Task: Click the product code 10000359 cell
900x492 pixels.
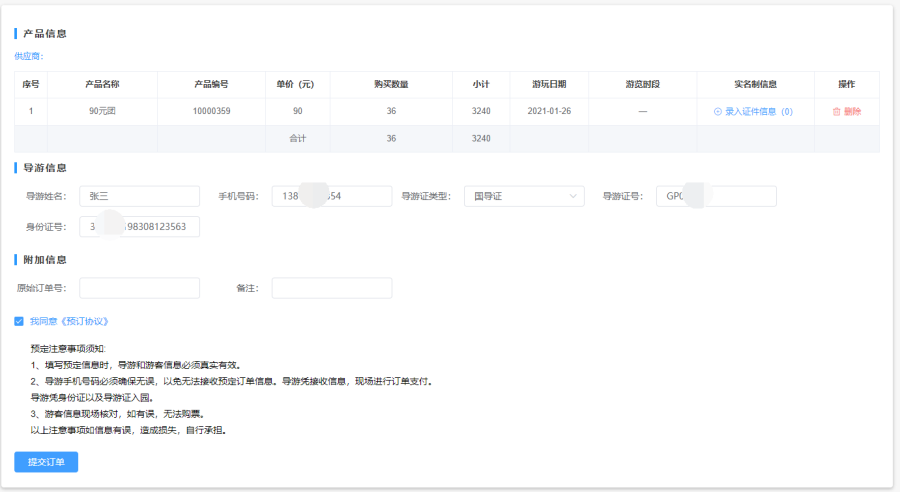Action: click(211, 111)
